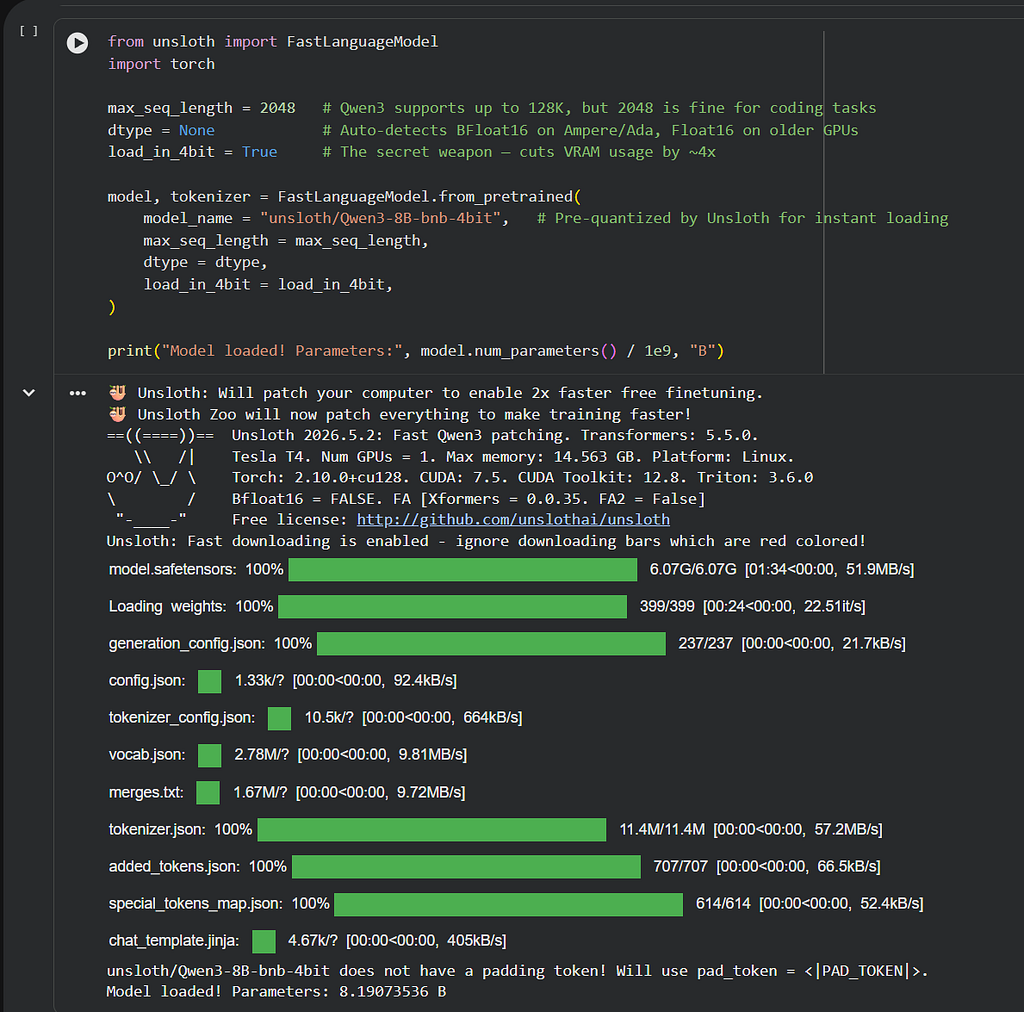The width and height of the screenshot is (1024, 1012).
Task: Click the vocab.json green progress block
Action: 210,755
